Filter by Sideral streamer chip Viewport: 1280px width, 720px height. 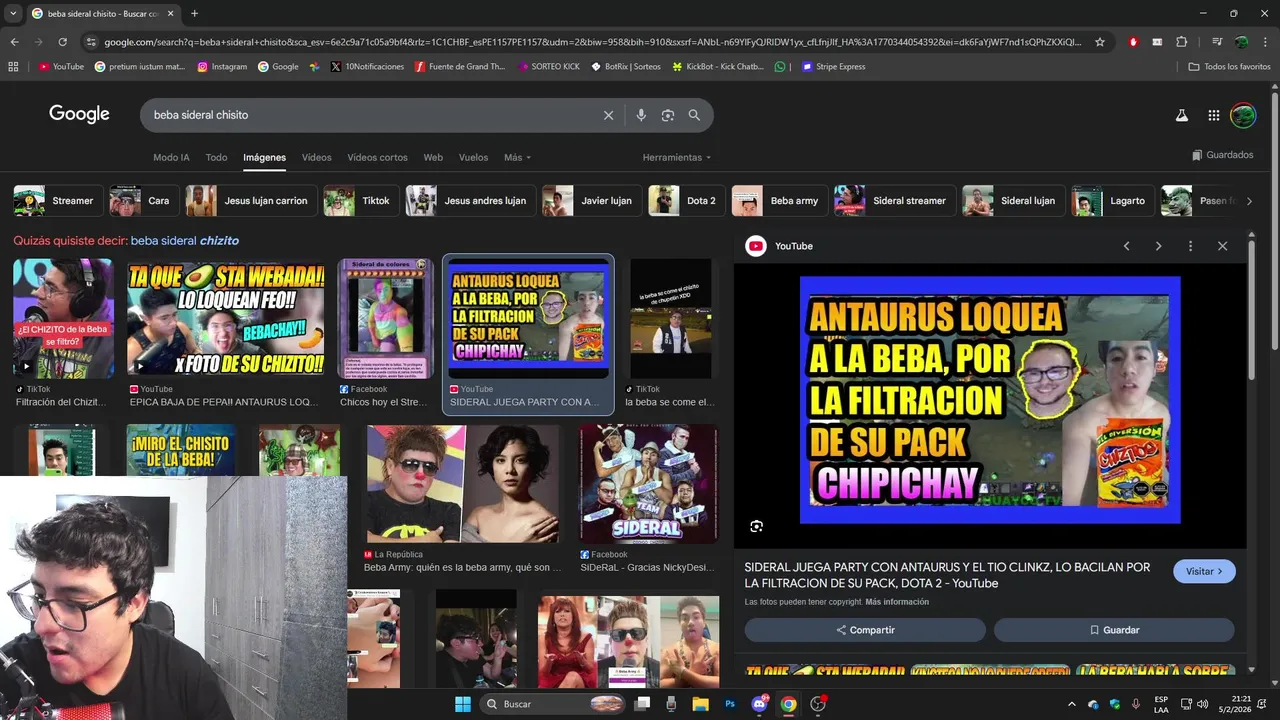pos(894,201)
